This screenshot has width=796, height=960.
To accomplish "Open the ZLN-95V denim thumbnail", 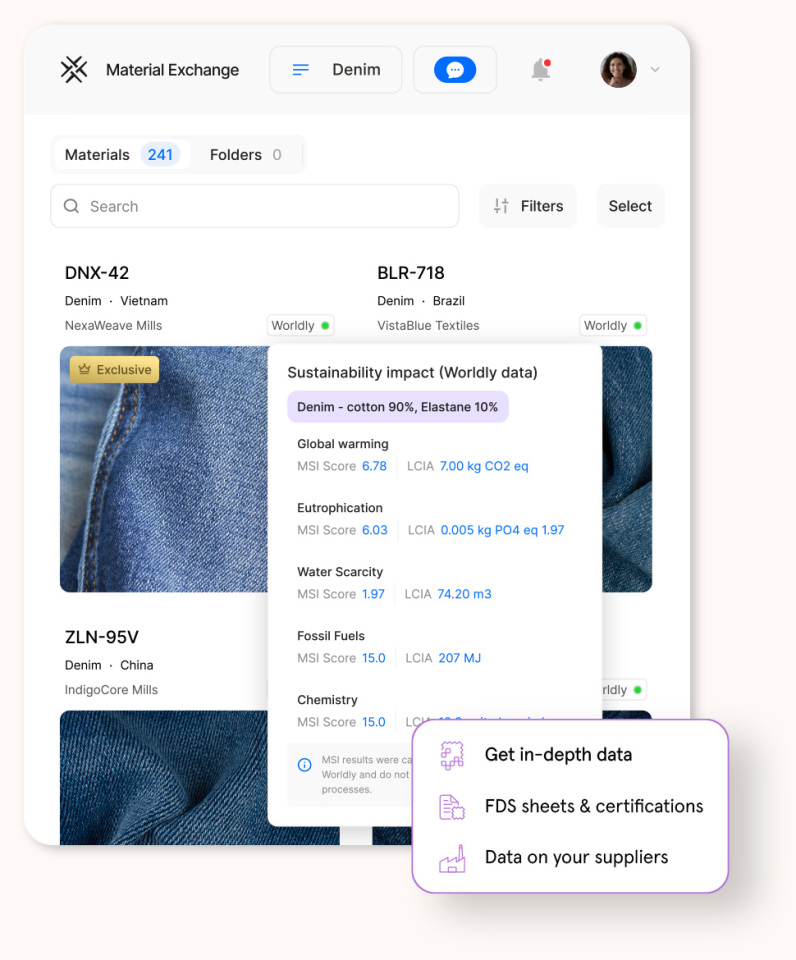I will [x=163, y=778].
